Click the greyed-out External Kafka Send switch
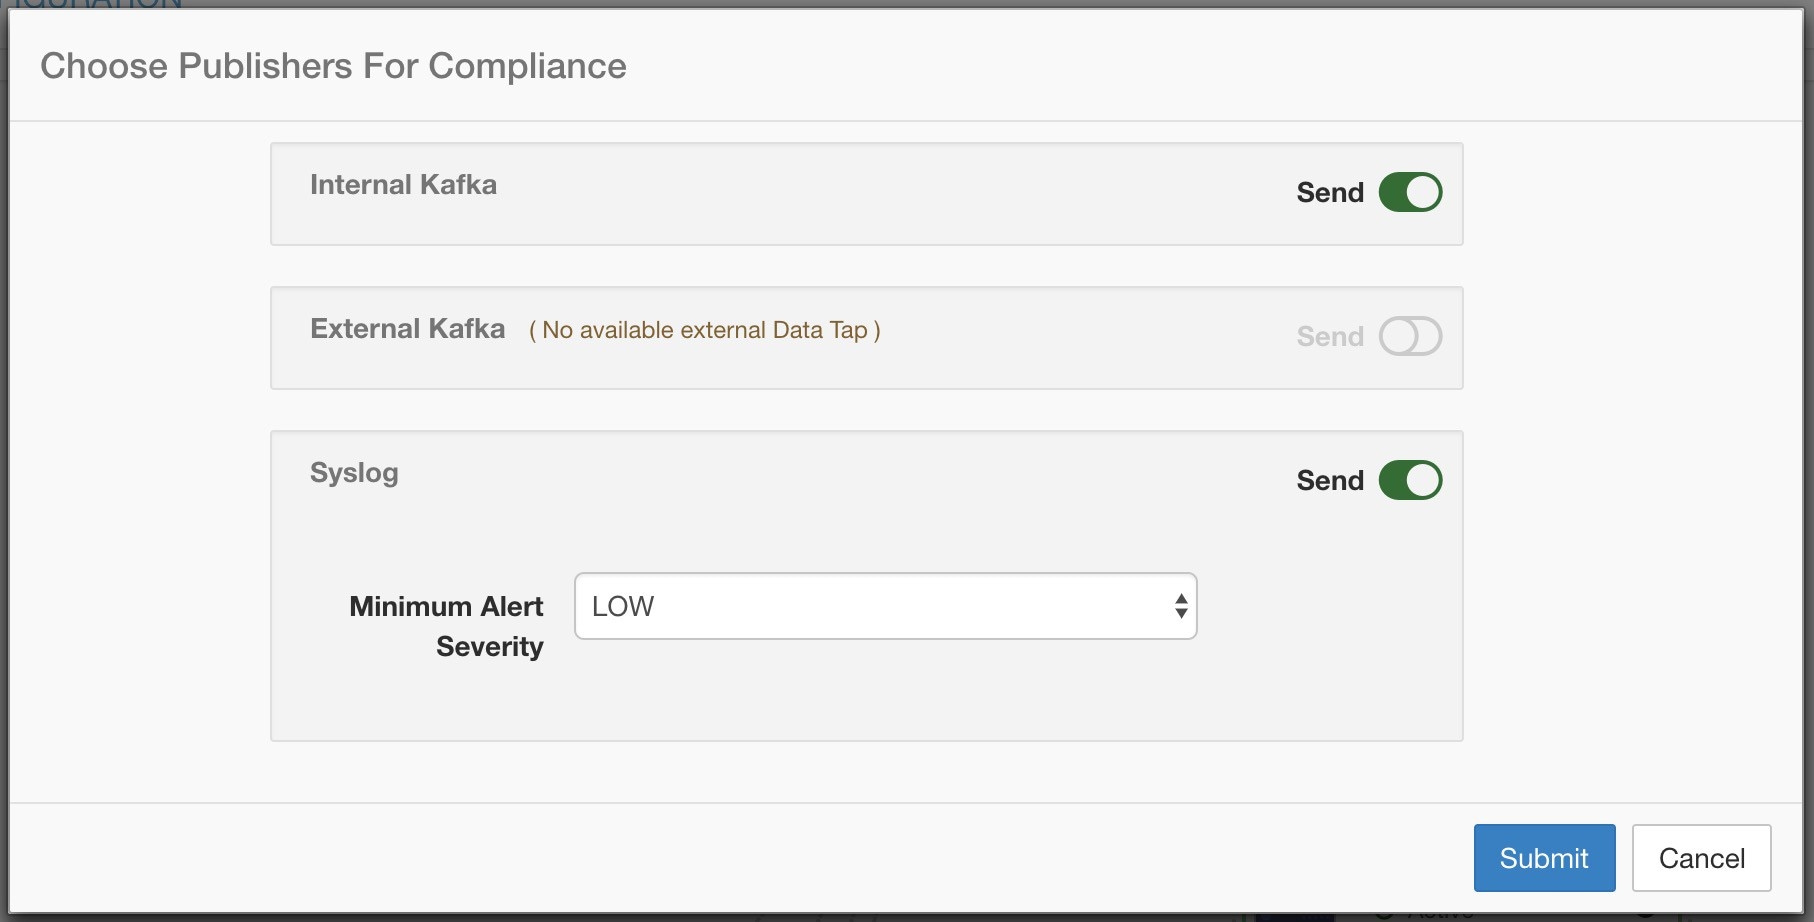 1410,336
